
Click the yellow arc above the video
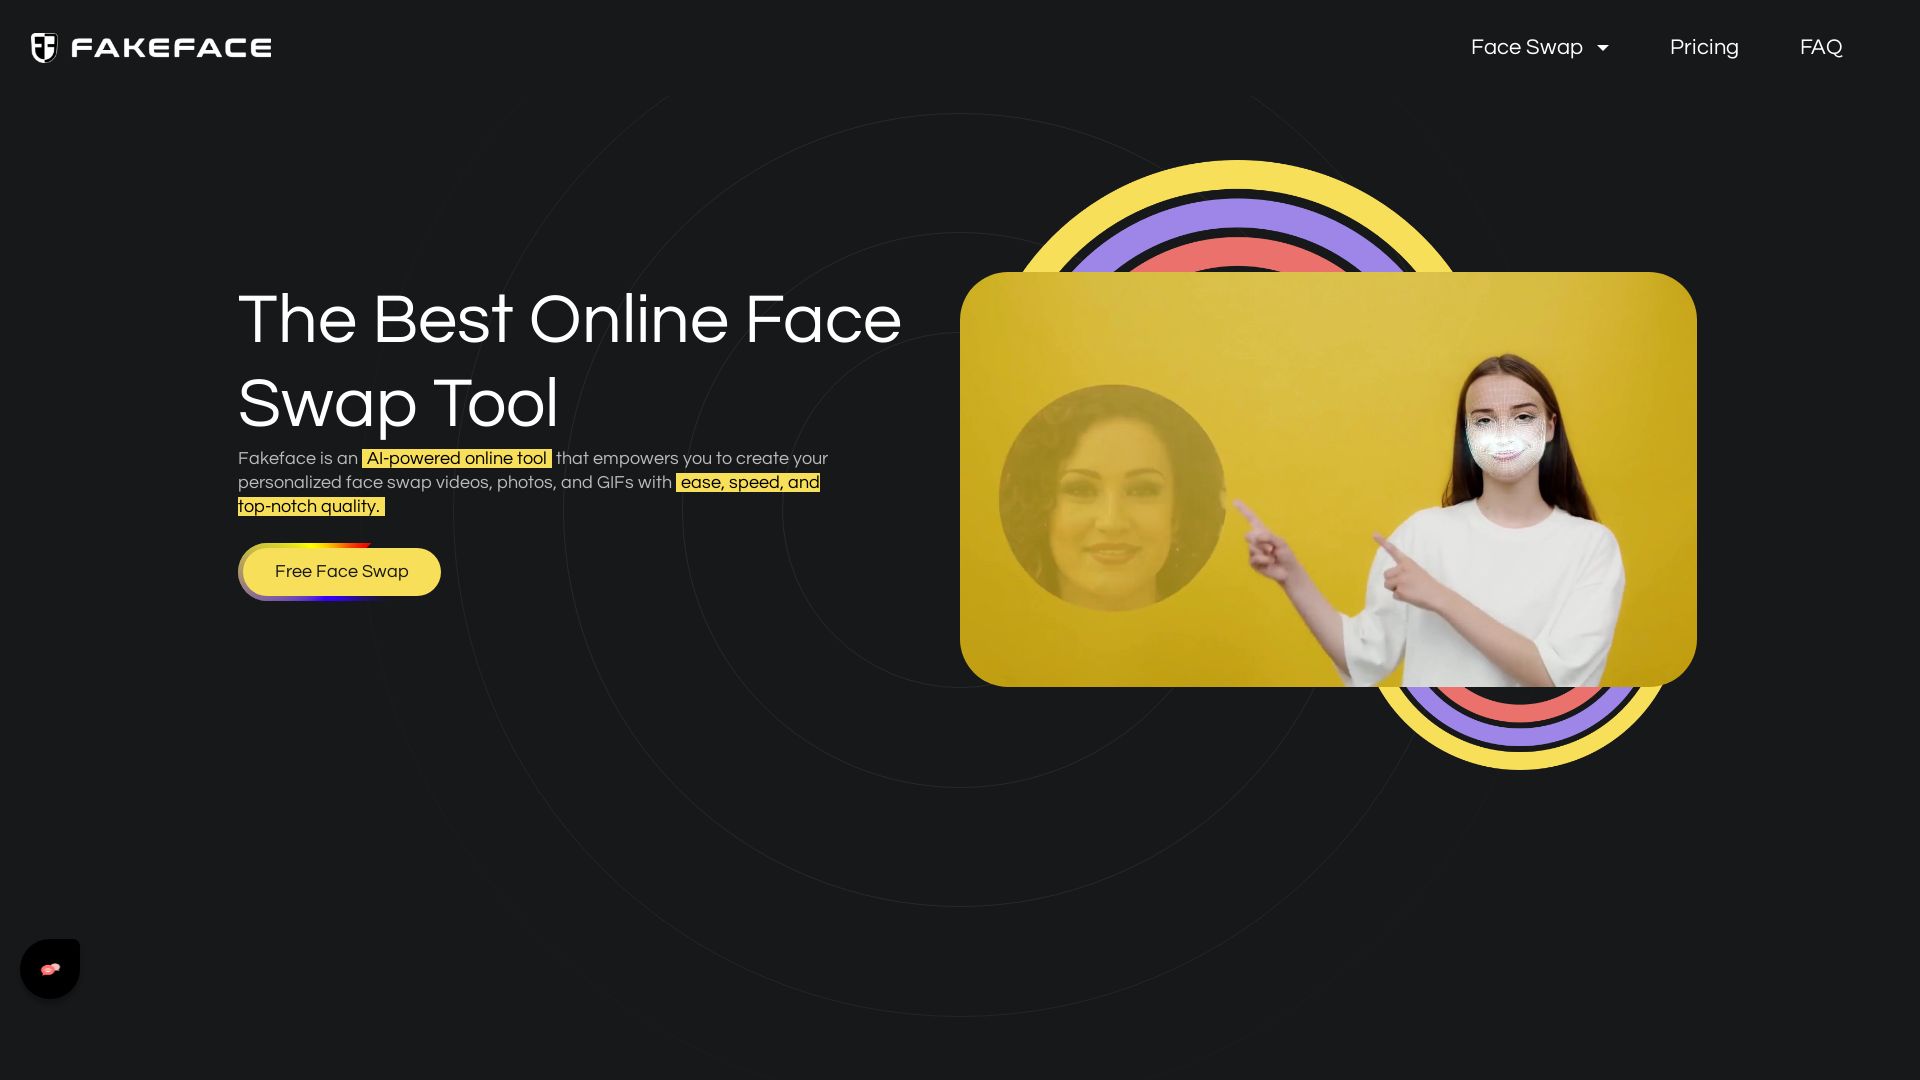(1237, 174)
